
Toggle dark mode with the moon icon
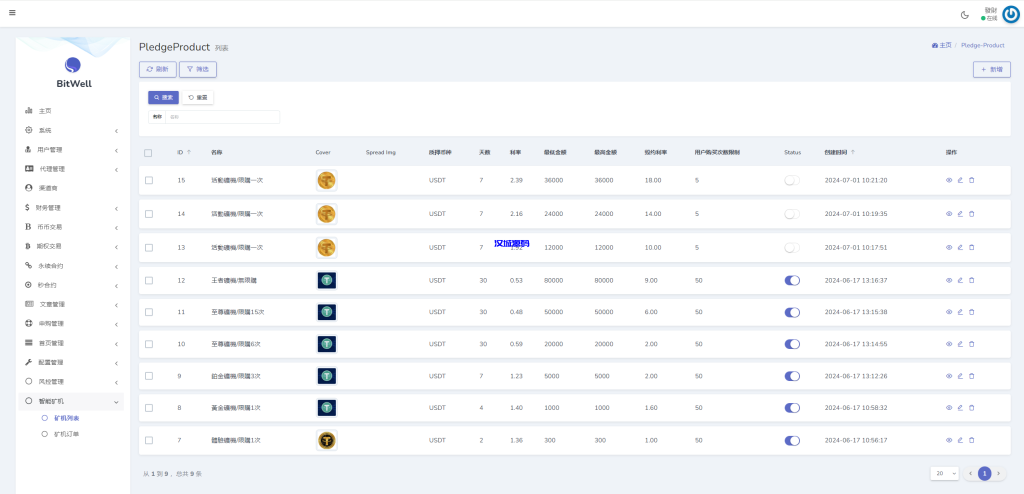(x=964, y=15)
